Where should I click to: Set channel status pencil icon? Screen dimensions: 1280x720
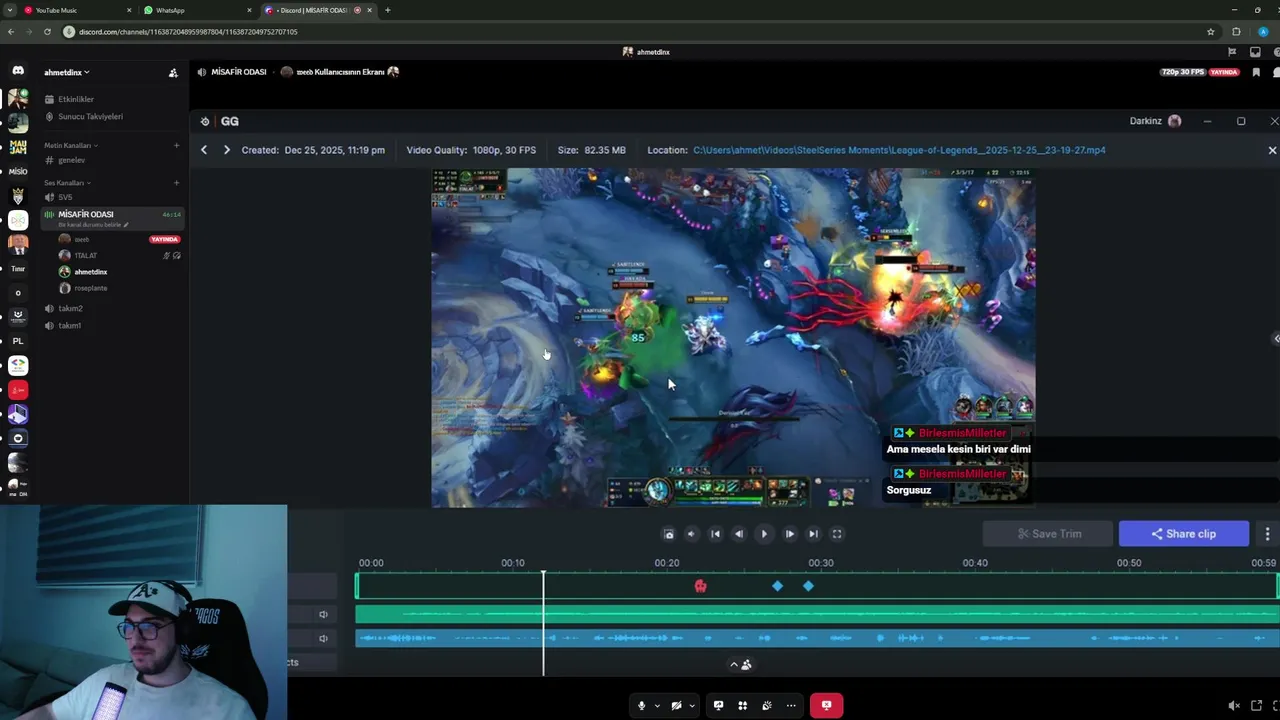[x=126, y=225]
